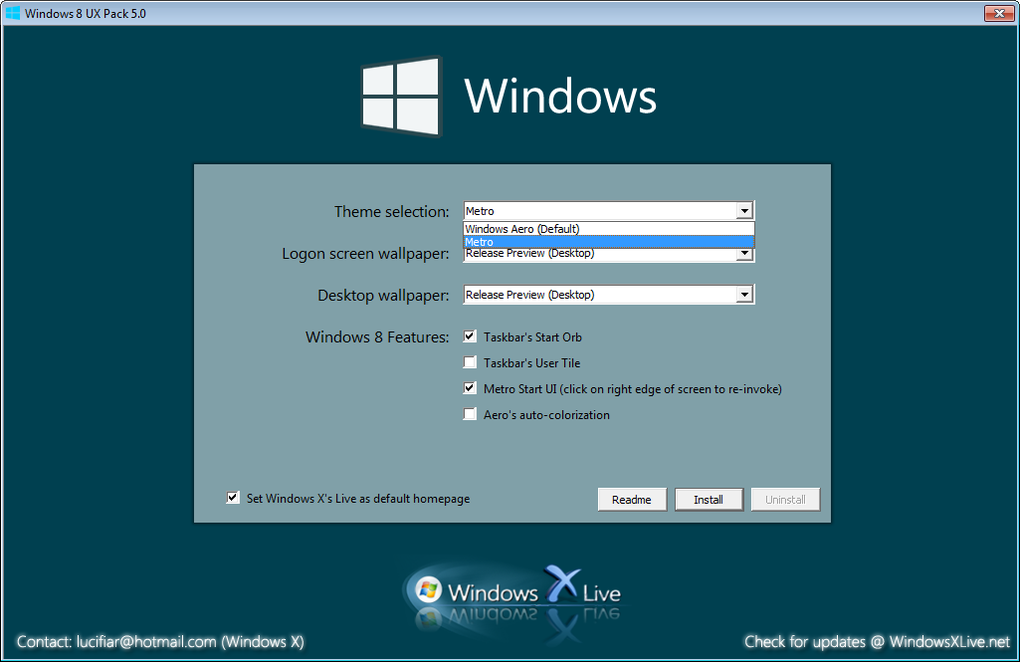The width and height of the screenshot is (1020, 662).
Task: Click the Theme selection combo box showing Metro
Action: pos(608,211)
